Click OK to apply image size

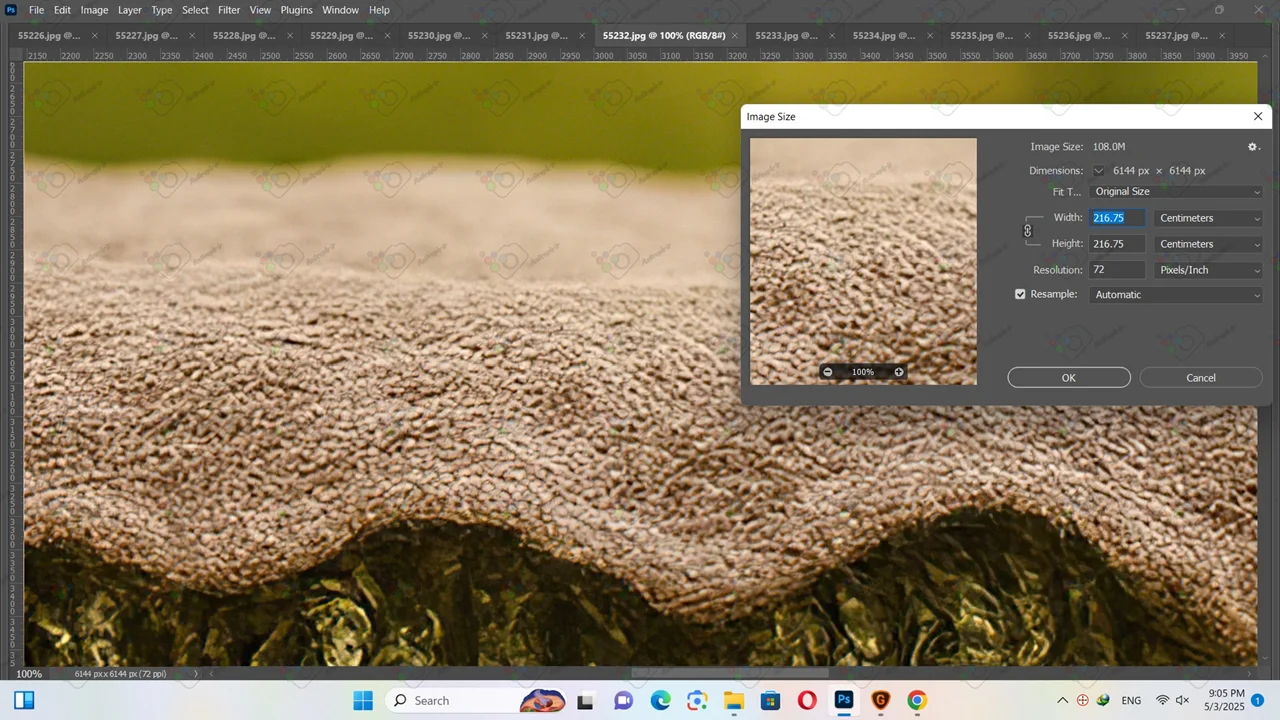click(1069, 378)
